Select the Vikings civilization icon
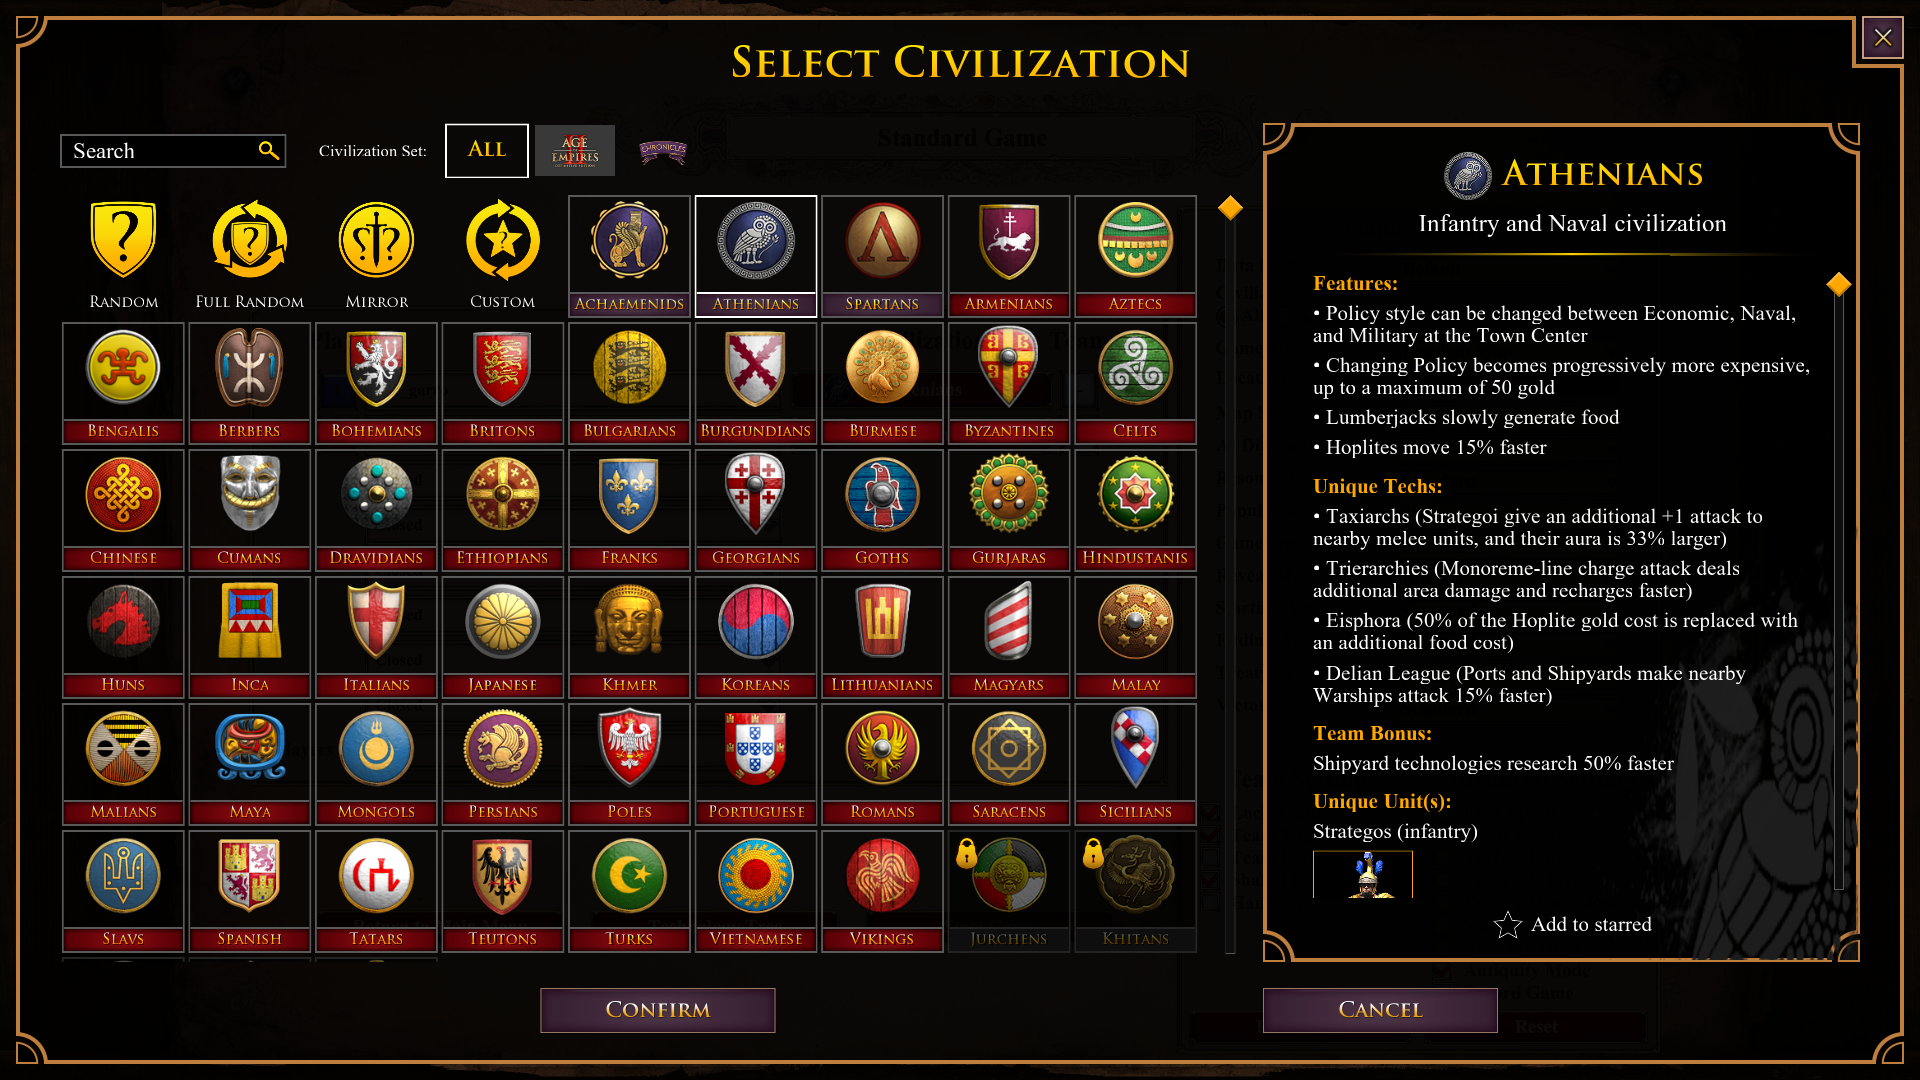The width and height of the screenshot is (1920, 1080). tap(882, 891)
